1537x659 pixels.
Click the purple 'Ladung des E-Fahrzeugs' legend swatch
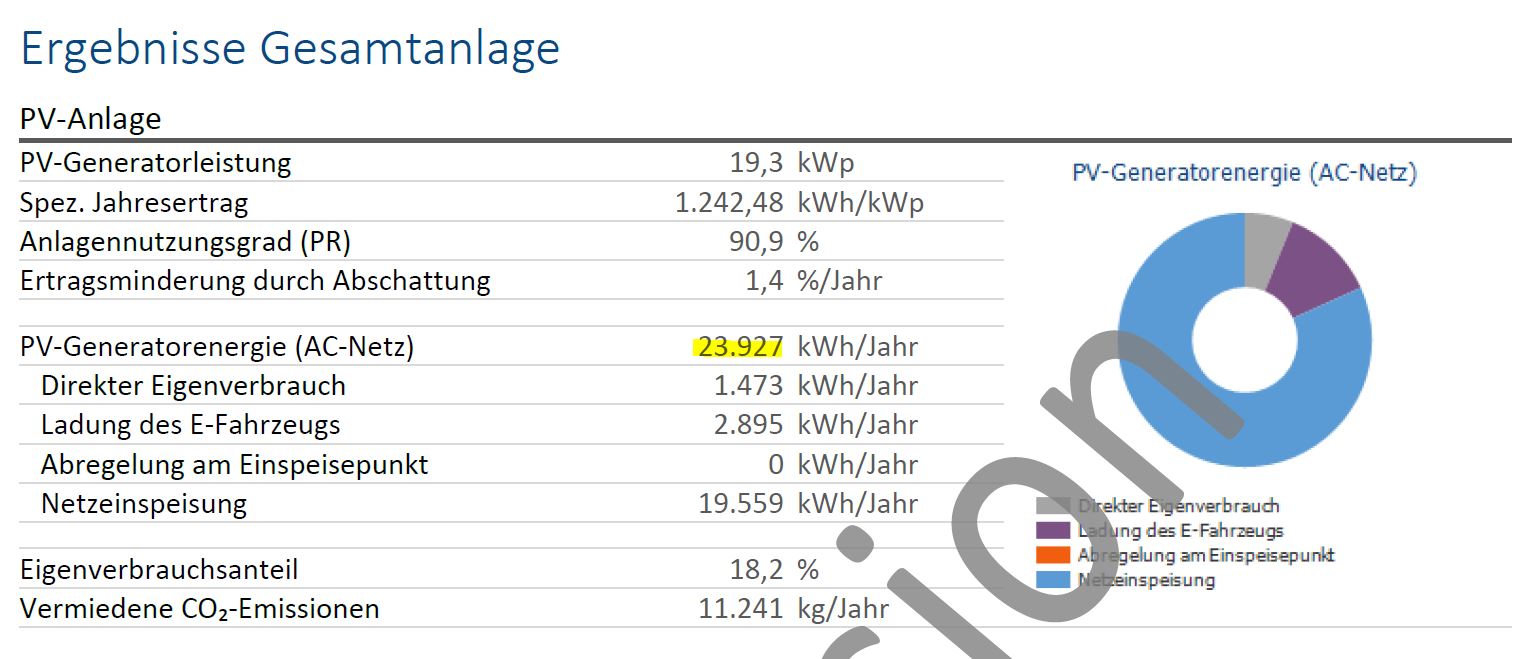[x=1053, y=530]
